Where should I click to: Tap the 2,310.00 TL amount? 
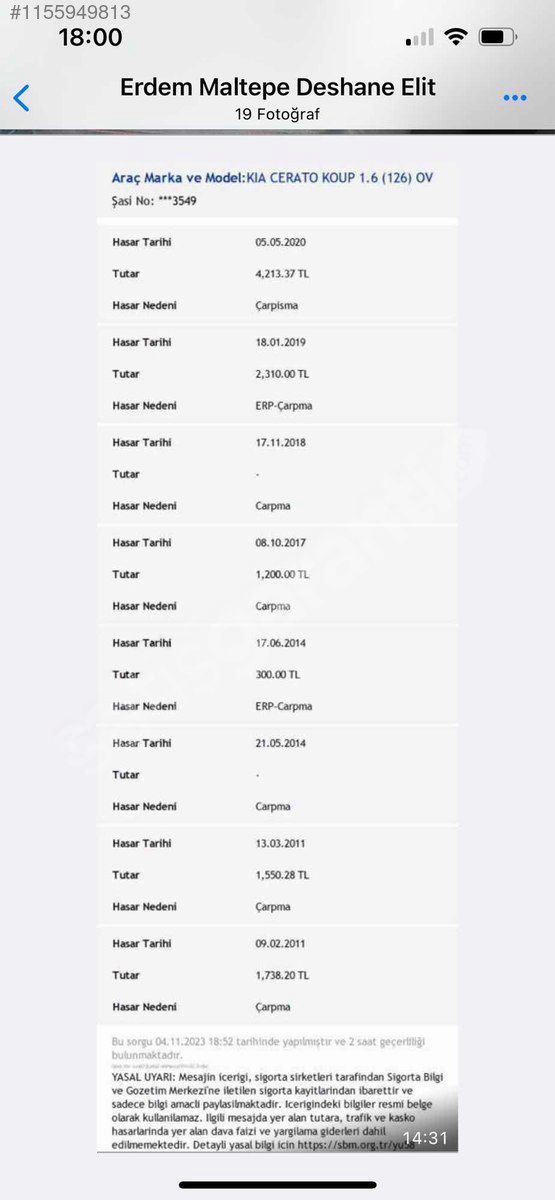pyautogui.click(x=282, y=374)
